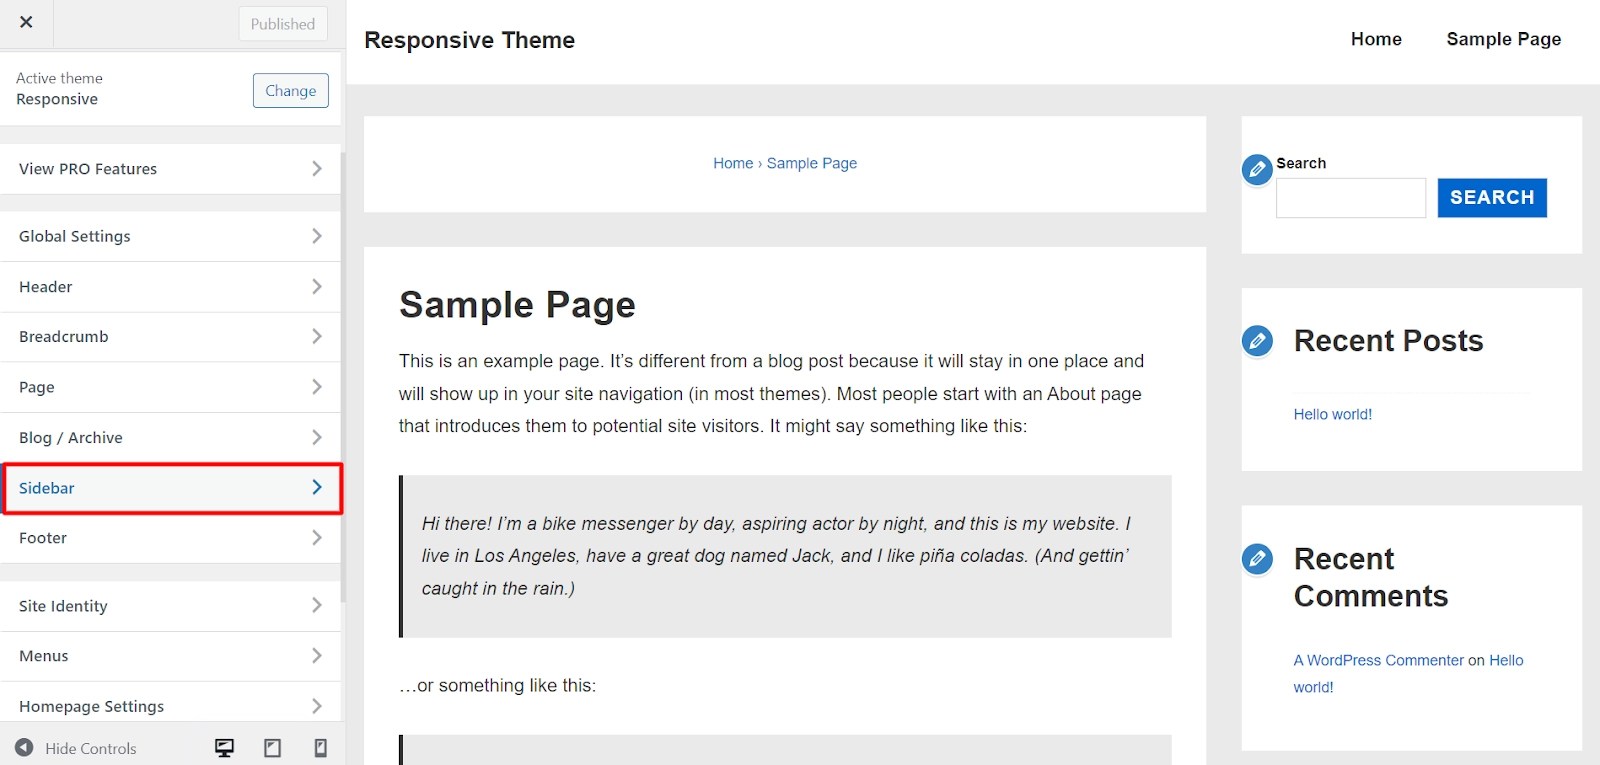The width and height of the screenshot is (1600, 765).
Task: Open the Header customizer section
Action: coord(170,287)
